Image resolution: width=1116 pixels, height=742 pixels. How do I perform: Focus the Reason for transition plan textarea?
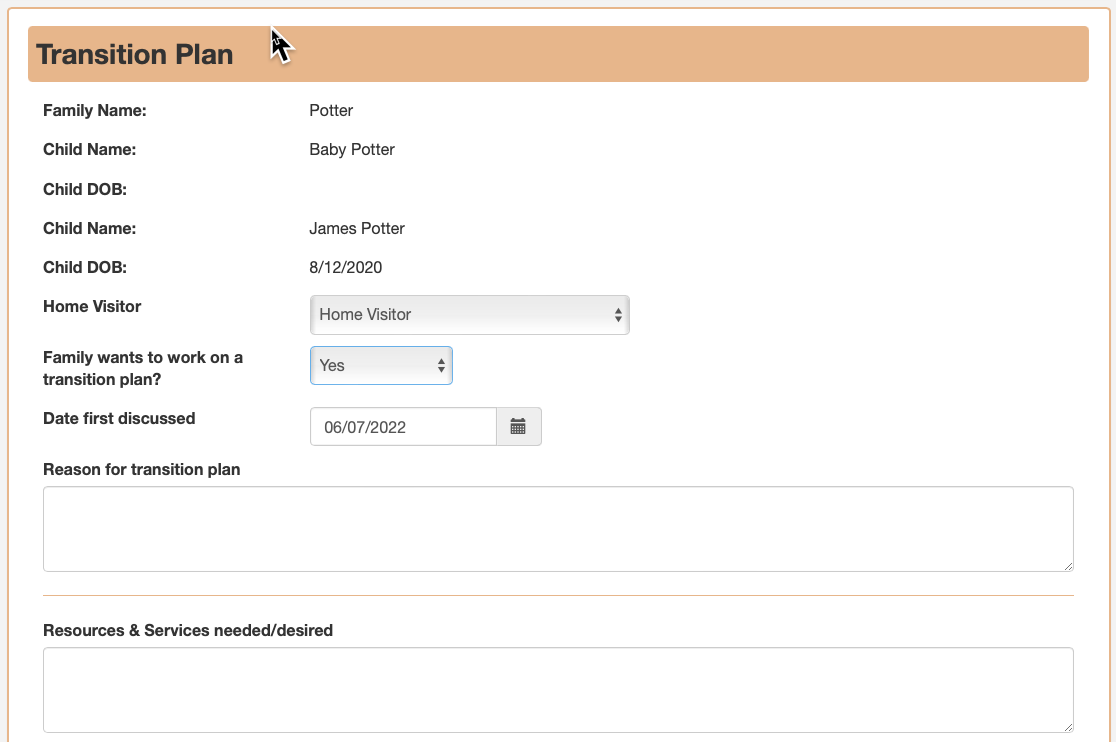point(558,529)
